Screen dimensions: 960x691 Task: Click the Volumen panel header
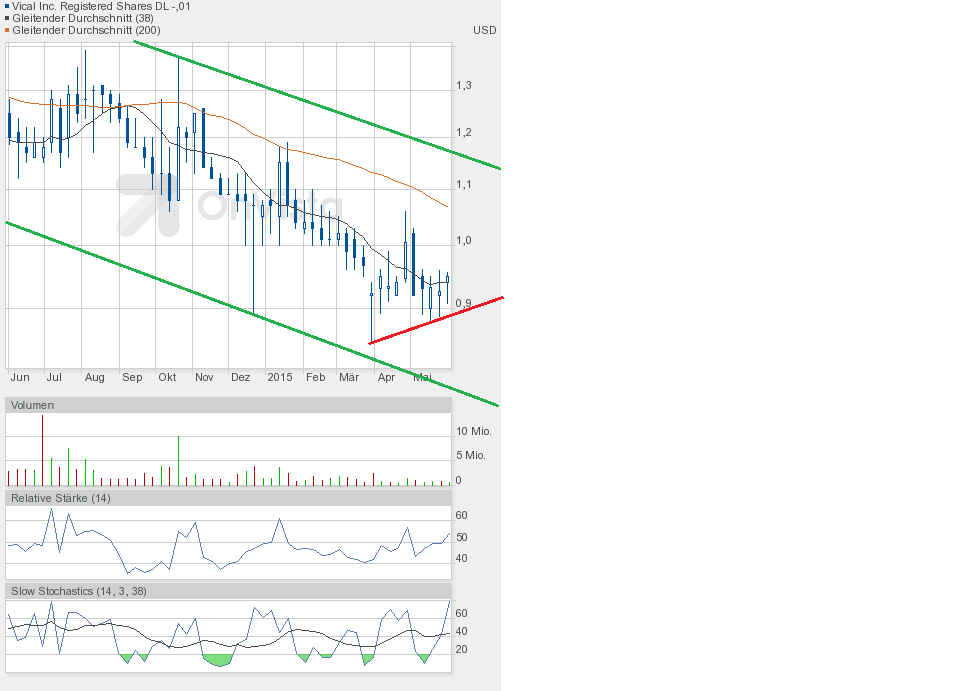coord(32,405)
